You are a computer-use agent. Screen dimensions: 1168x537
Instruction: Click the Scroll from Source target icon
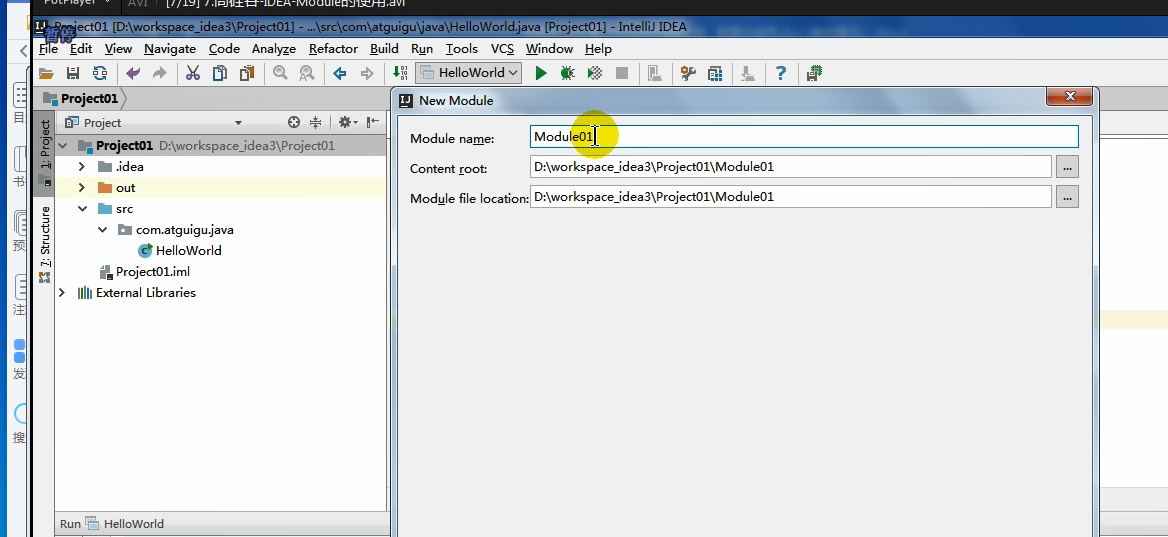tap(294, 122)
